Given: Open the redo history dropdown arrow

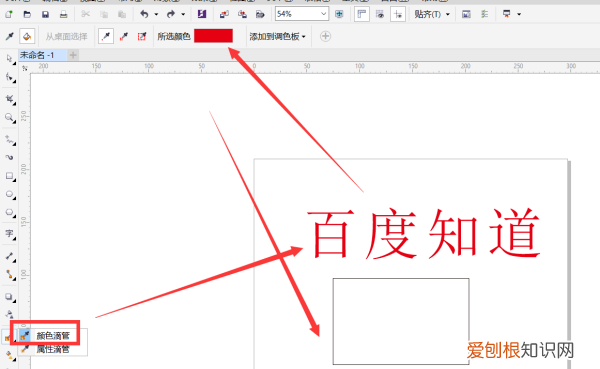Looking at the screenshot, I should pyautogui.click(x=183, y=15).
